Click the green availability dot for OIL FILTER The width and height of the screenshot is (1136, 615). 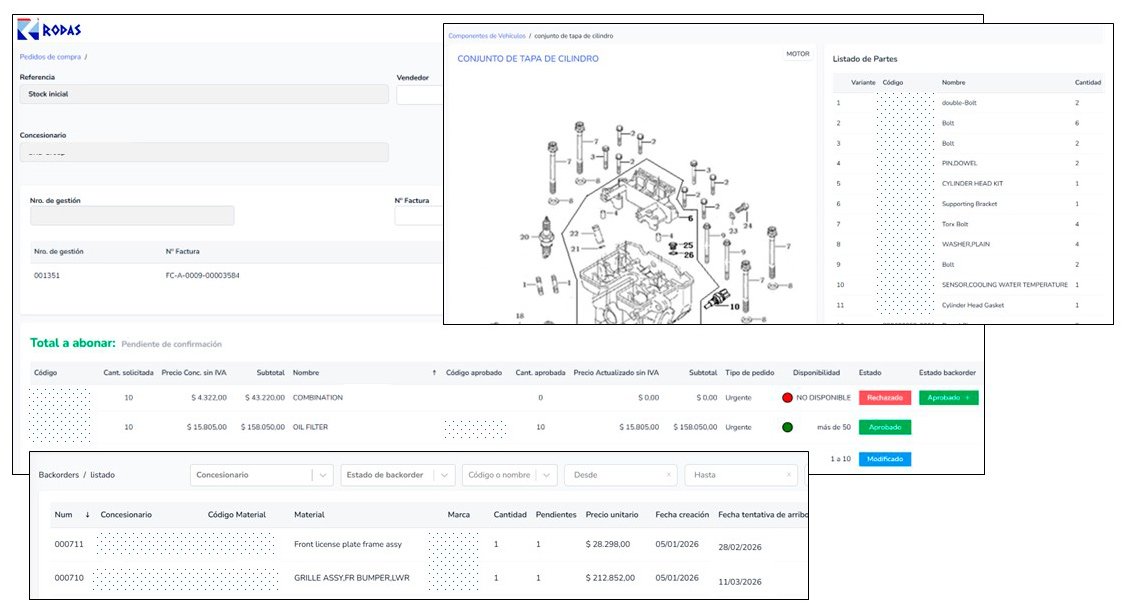tap(788, 428)
